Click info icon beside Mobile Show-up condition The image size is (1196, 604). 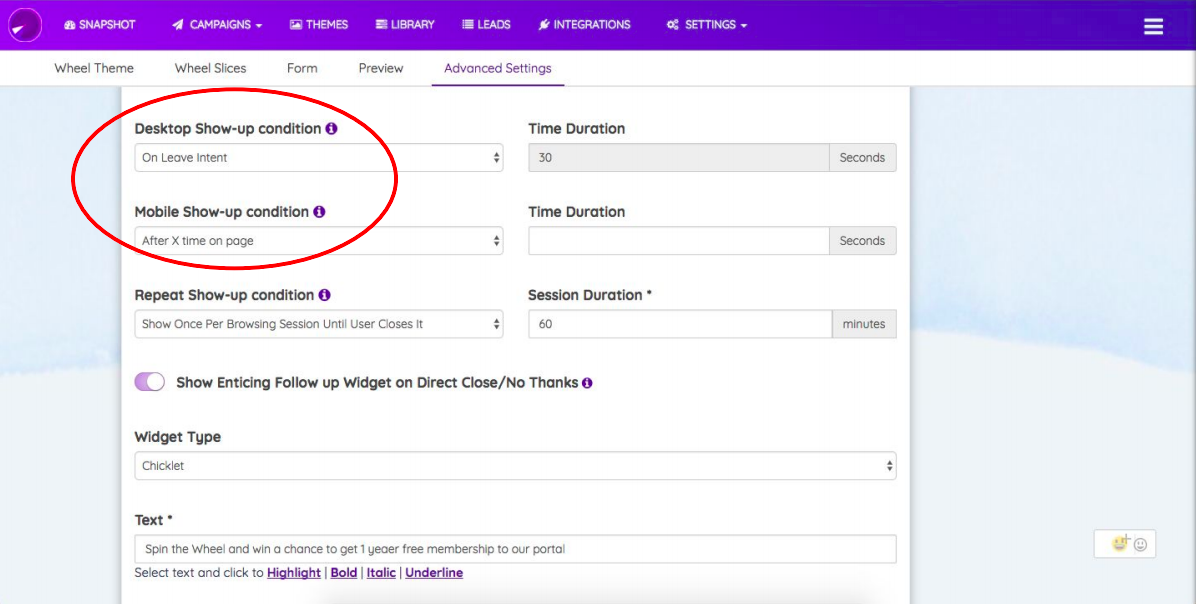[319, 211]
